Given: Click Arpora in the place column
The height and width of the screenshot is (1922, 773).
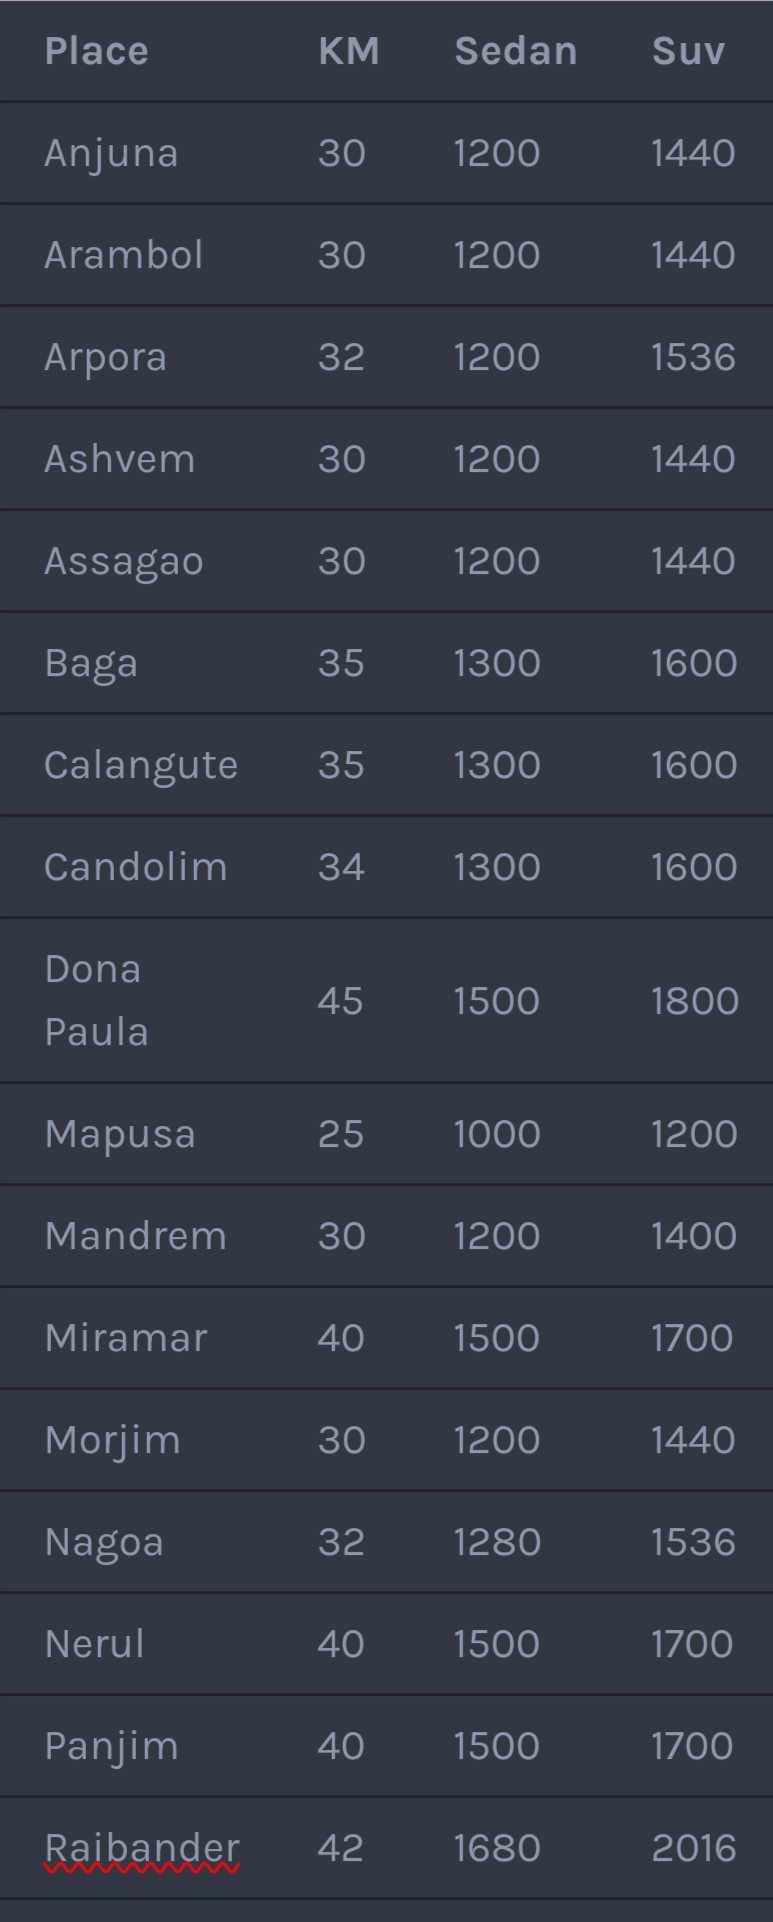Looking at the screenshot, I should pos(105,359).
